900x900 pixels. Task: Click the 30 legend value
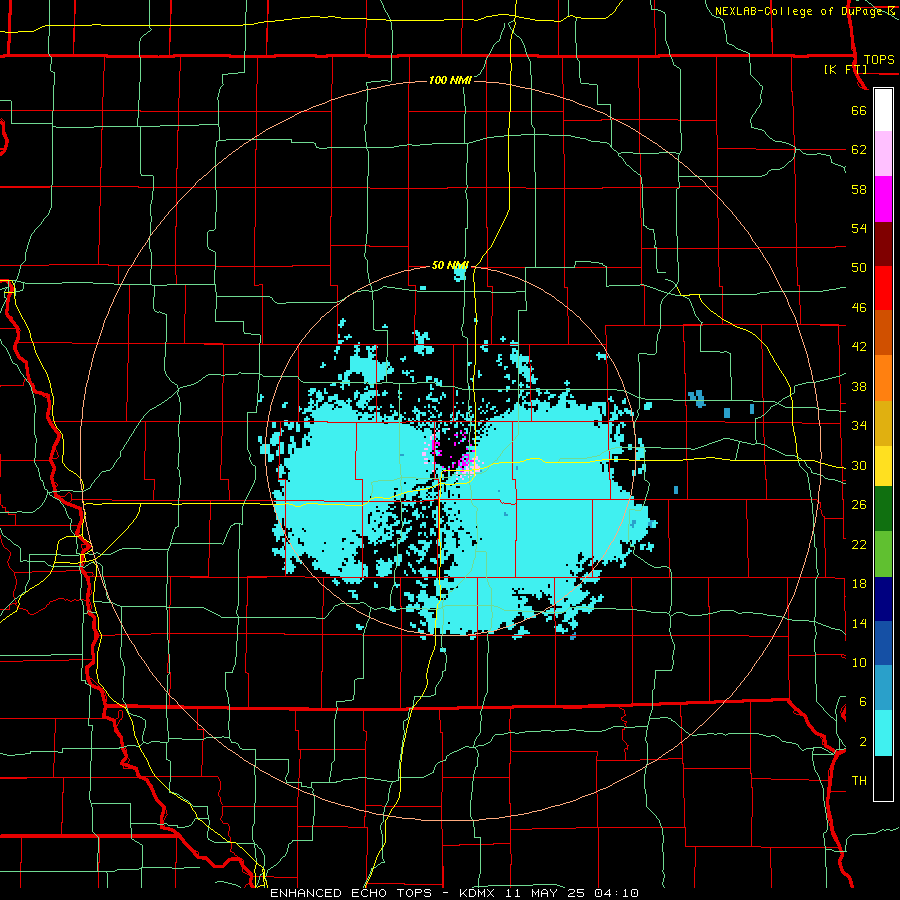859,465
